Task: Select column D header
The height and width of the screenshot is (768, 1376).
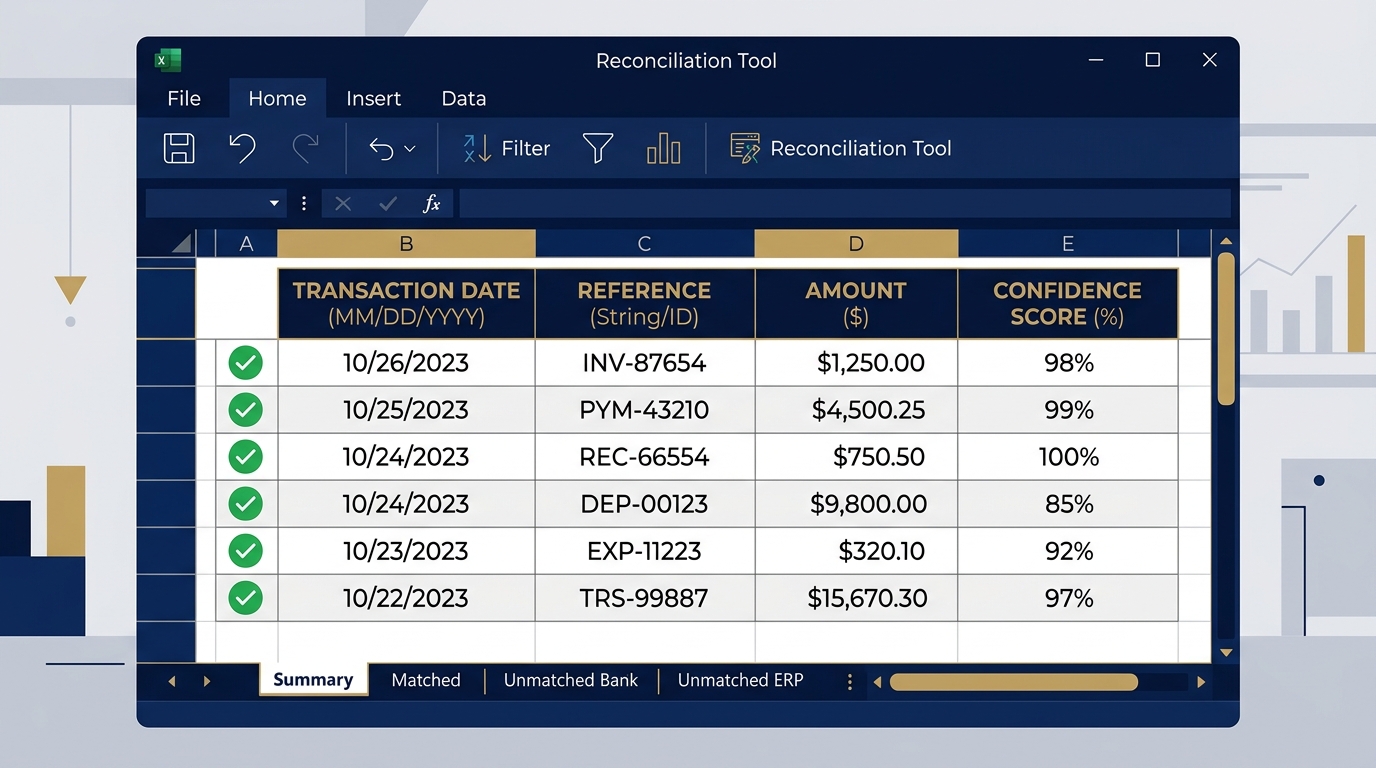Action: pyautogui.click(x=856, y=244)
